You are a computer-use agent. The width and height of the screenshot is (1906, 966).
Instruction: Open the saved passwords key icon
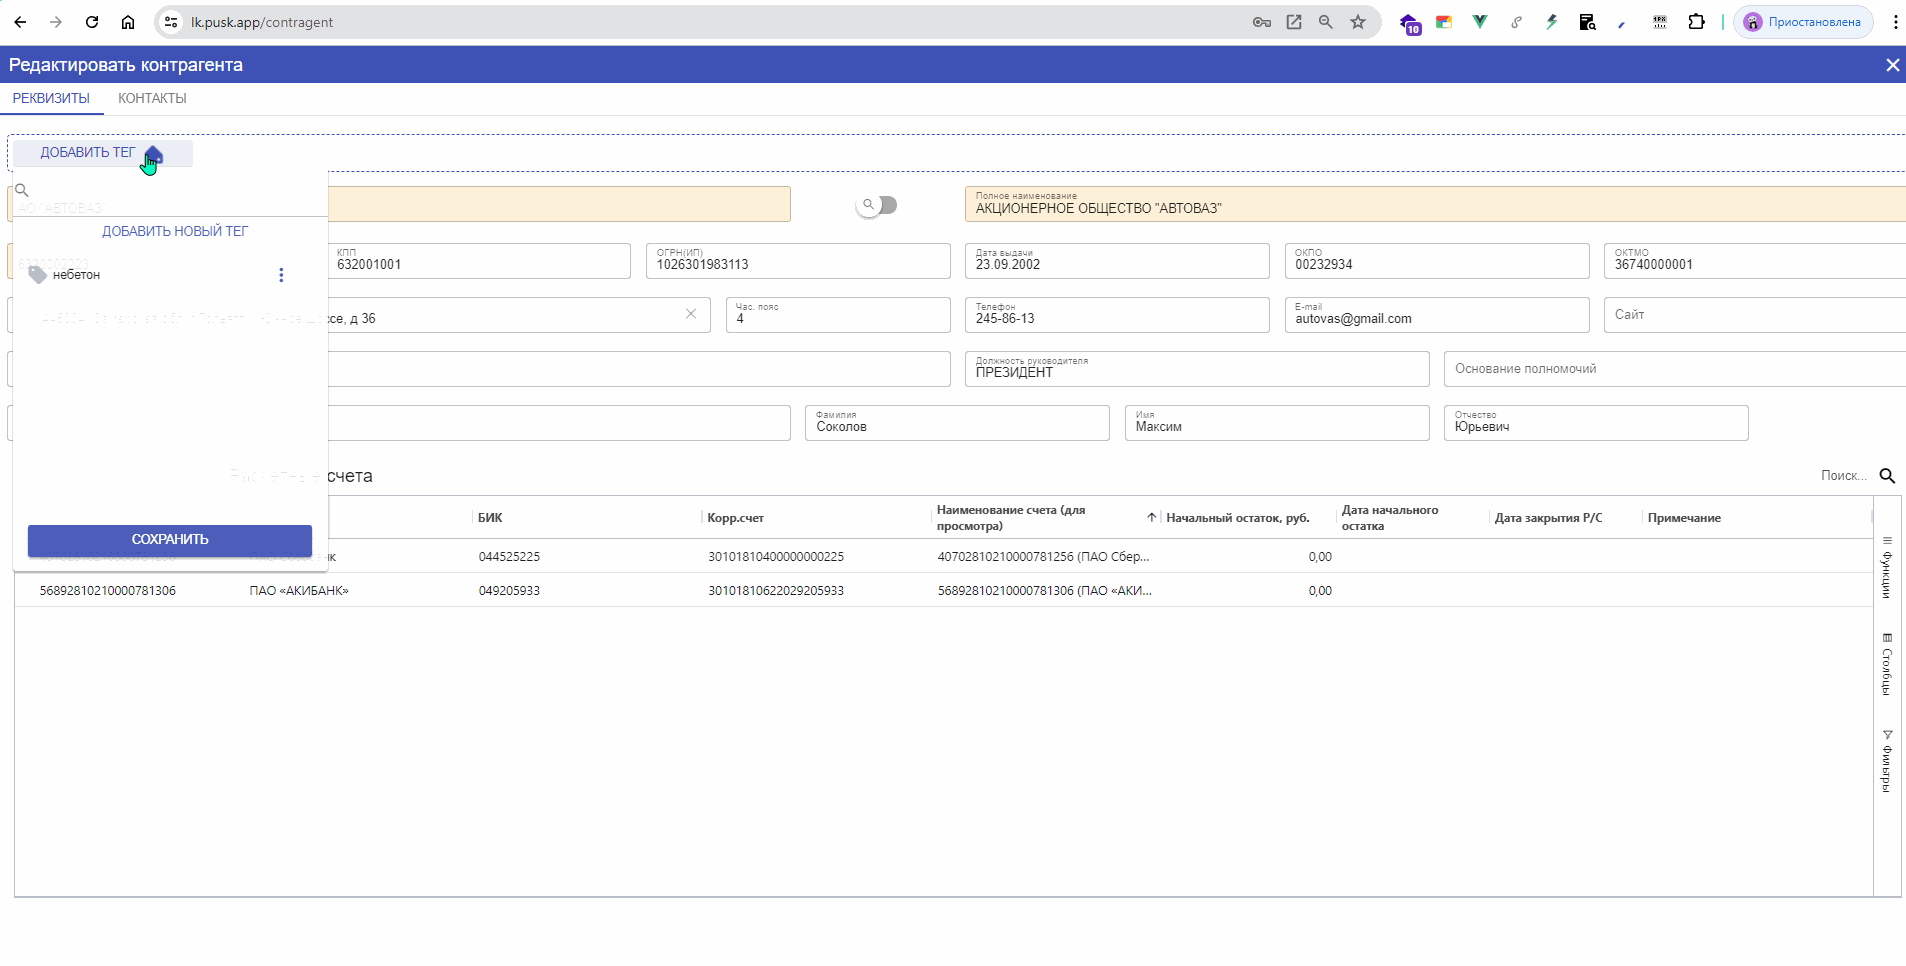[1262, 22]
